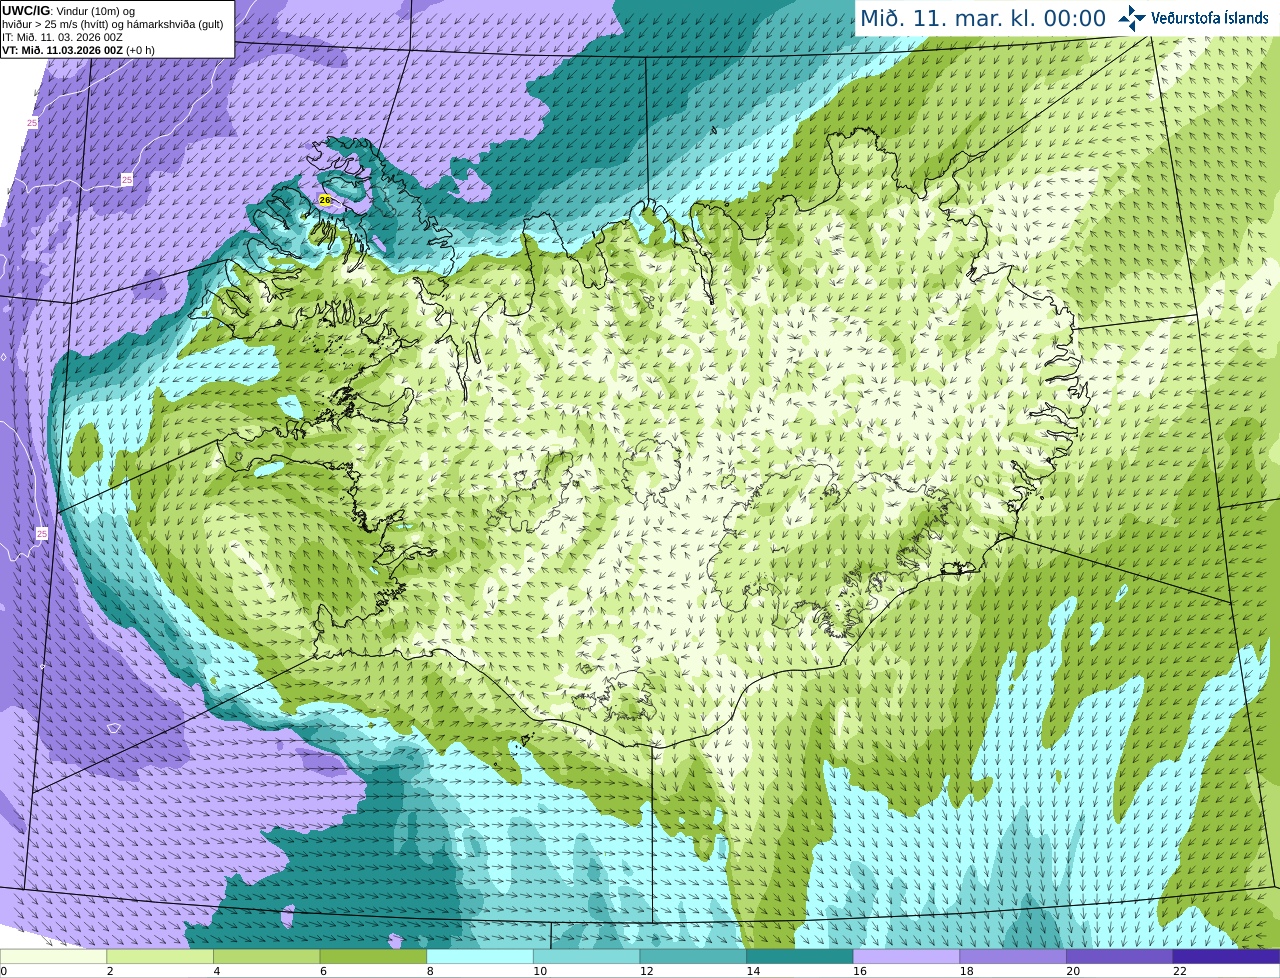Click the legend scale value 2
The height and width of the screenshot is (978, 1280).
pyautogui.click(x=109, y=971)
